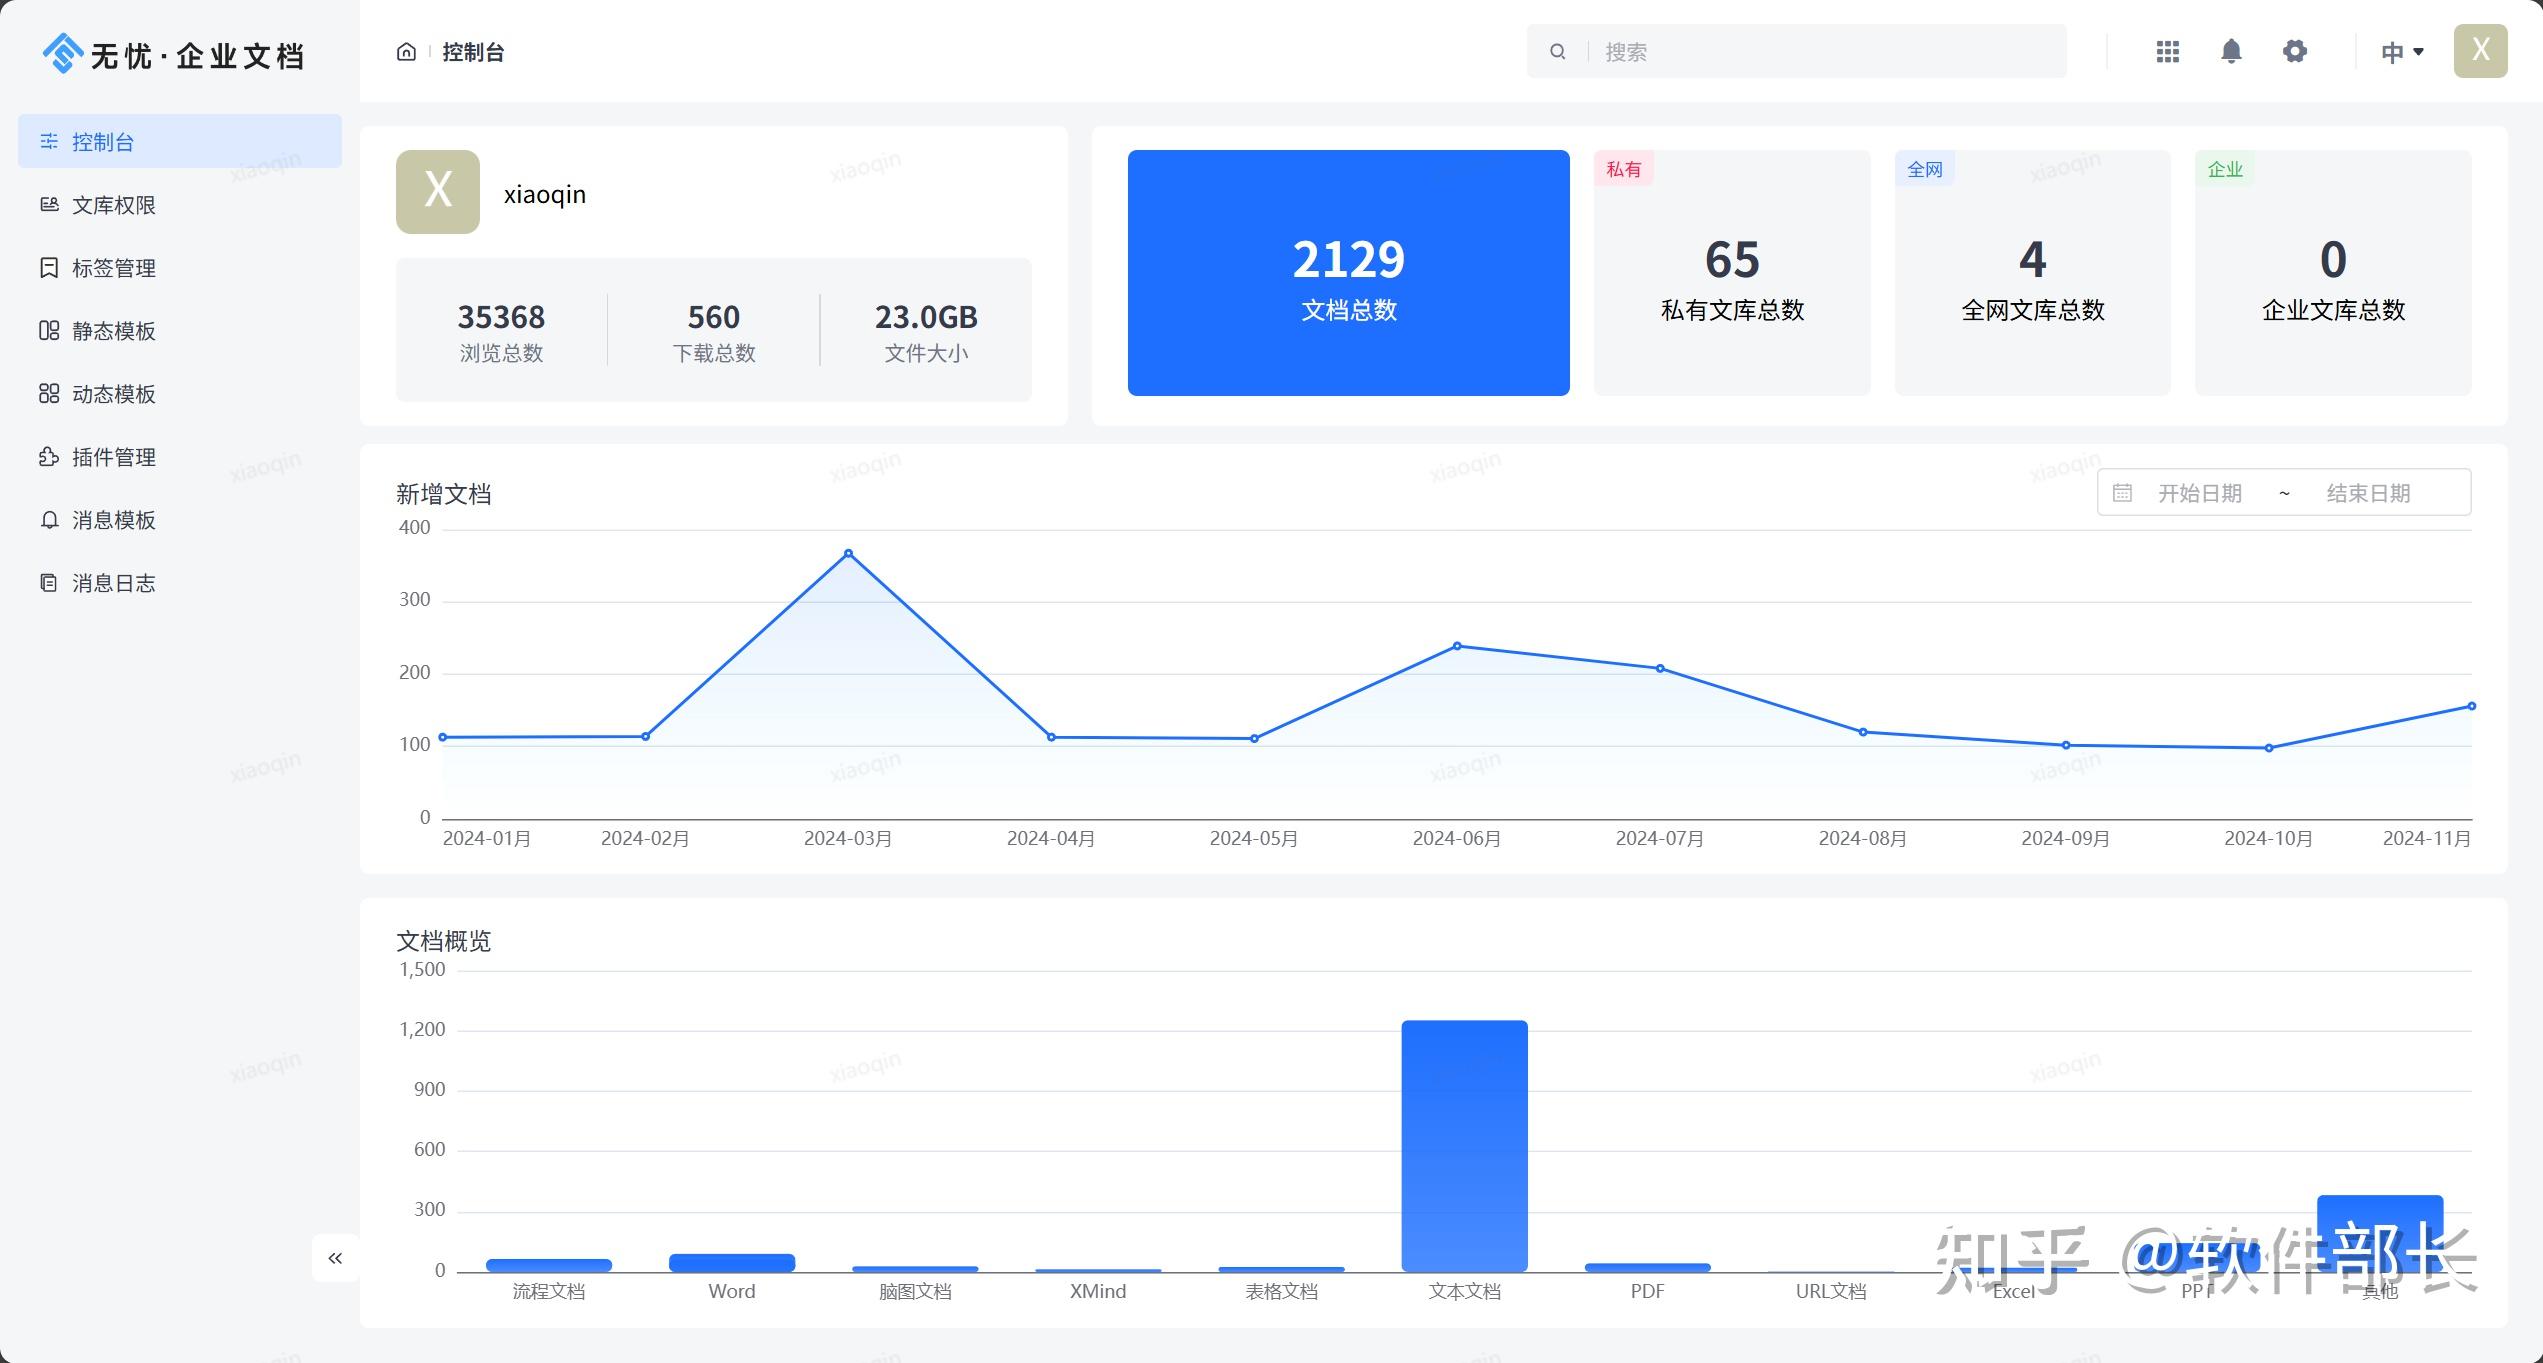Viewport: 2543px width, 1363px height.
Task: Collapse the sidebar with double-chevron button
Action: pyautogui.click(x=335, y=1258)
